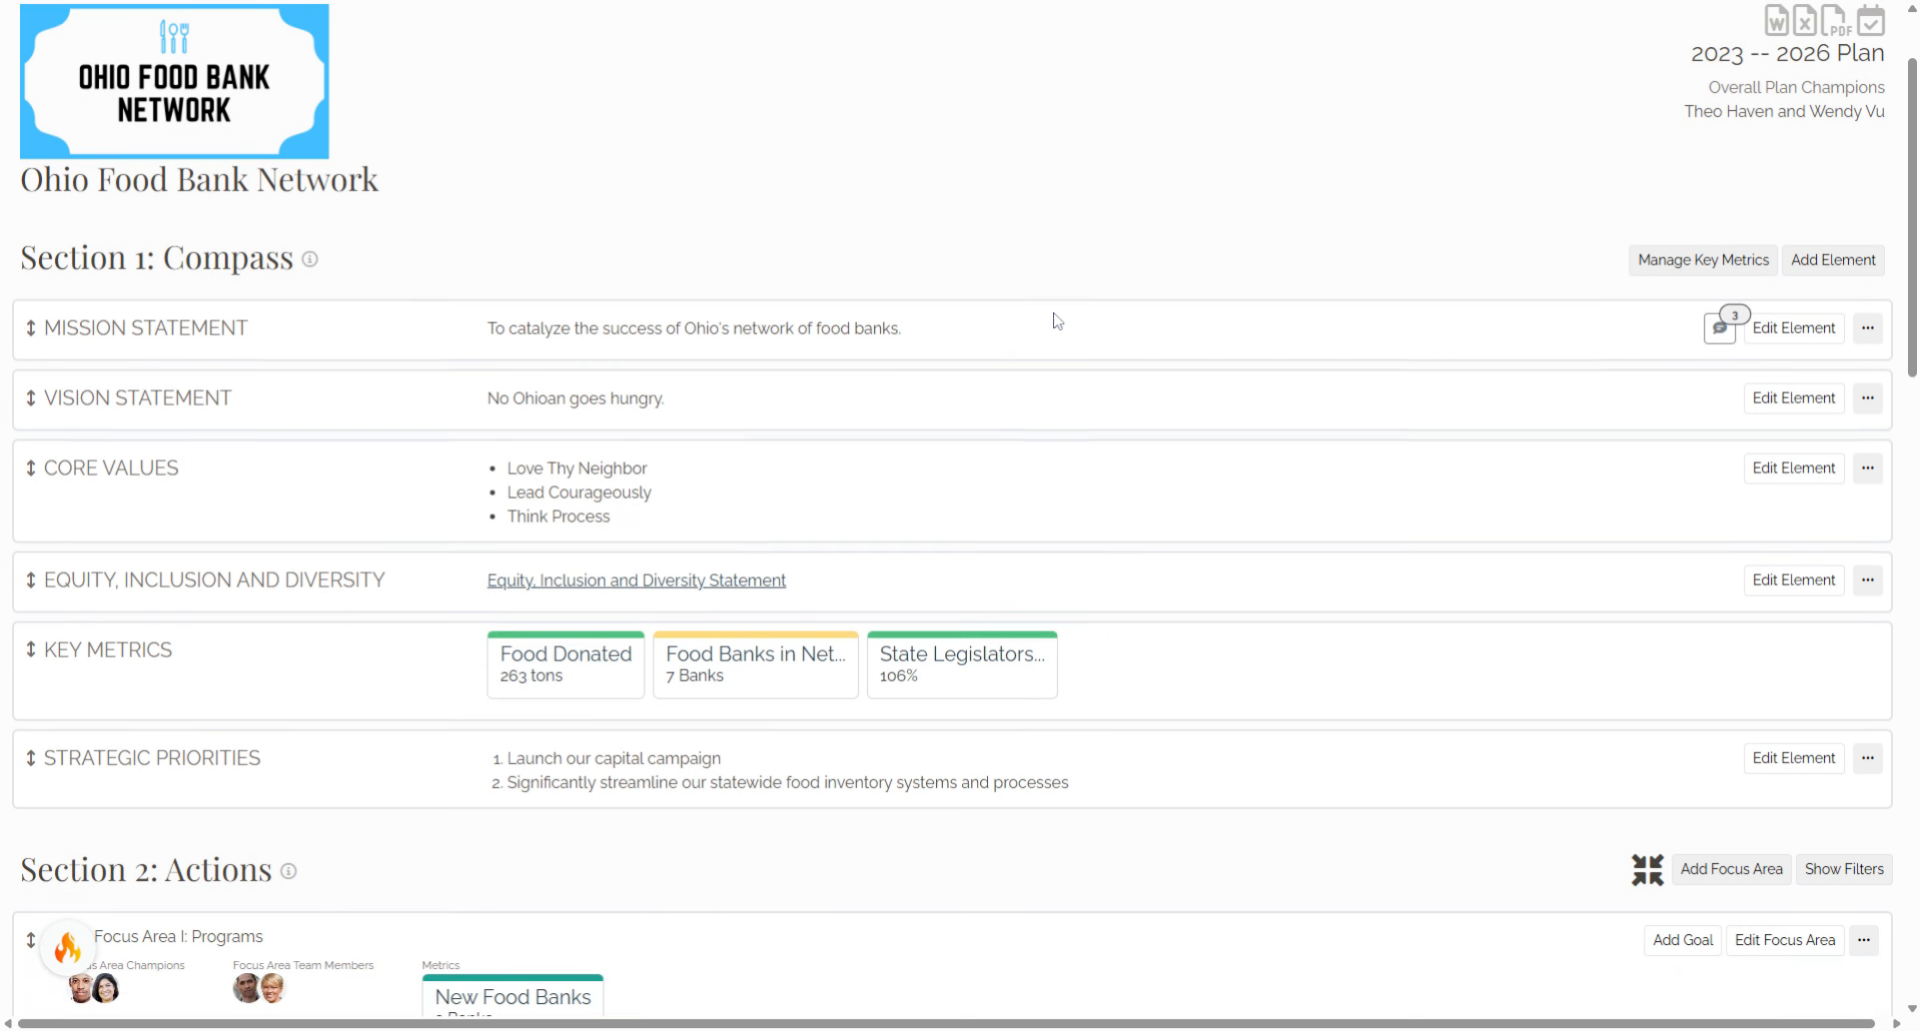Edit the Equity, Inclusion and Diversity element
Screen dimensions: 1920x1031
click(1794, 580)
